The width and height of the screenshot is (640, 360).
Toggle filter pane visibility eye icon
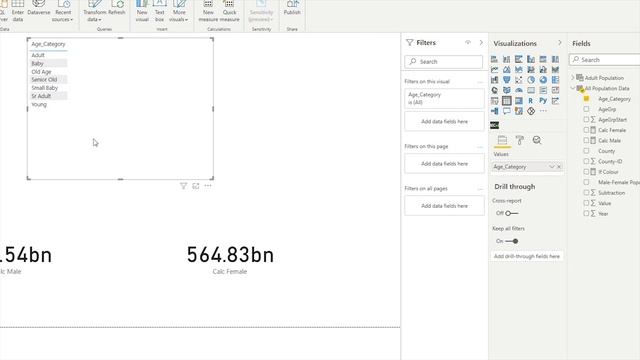coord(468,42)
